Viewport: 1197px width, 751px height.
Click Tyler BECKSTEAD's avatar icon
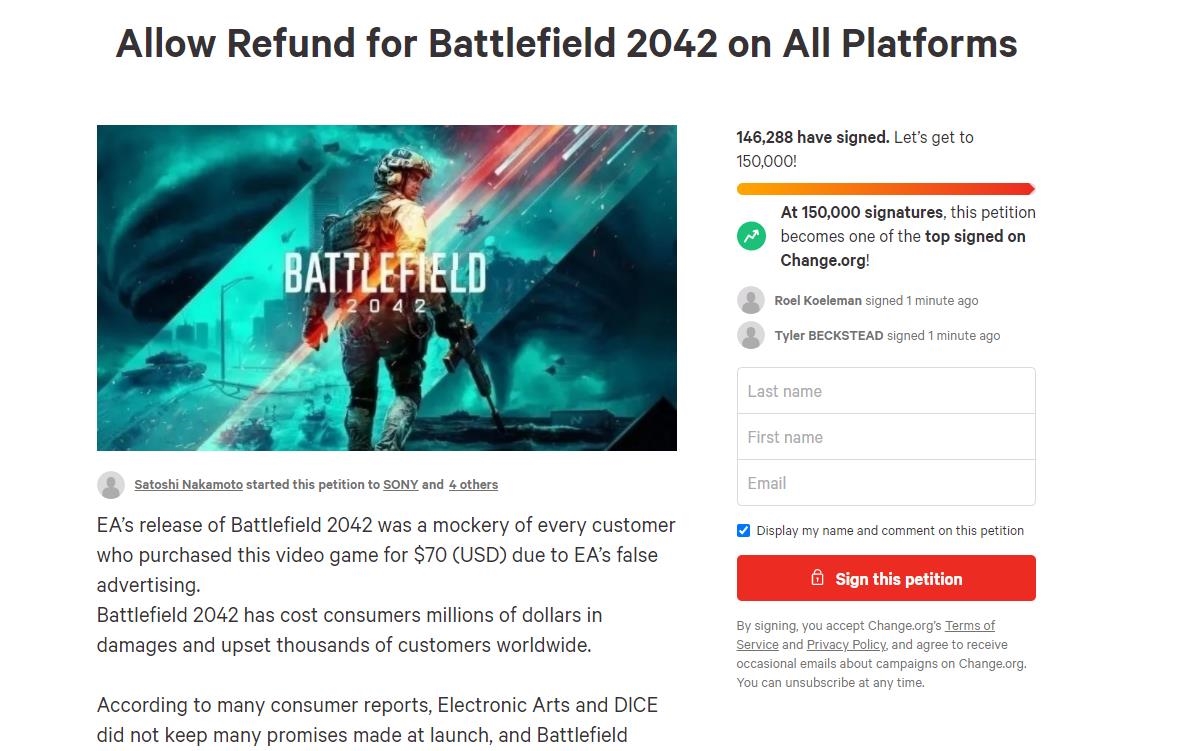pos(751,335)
